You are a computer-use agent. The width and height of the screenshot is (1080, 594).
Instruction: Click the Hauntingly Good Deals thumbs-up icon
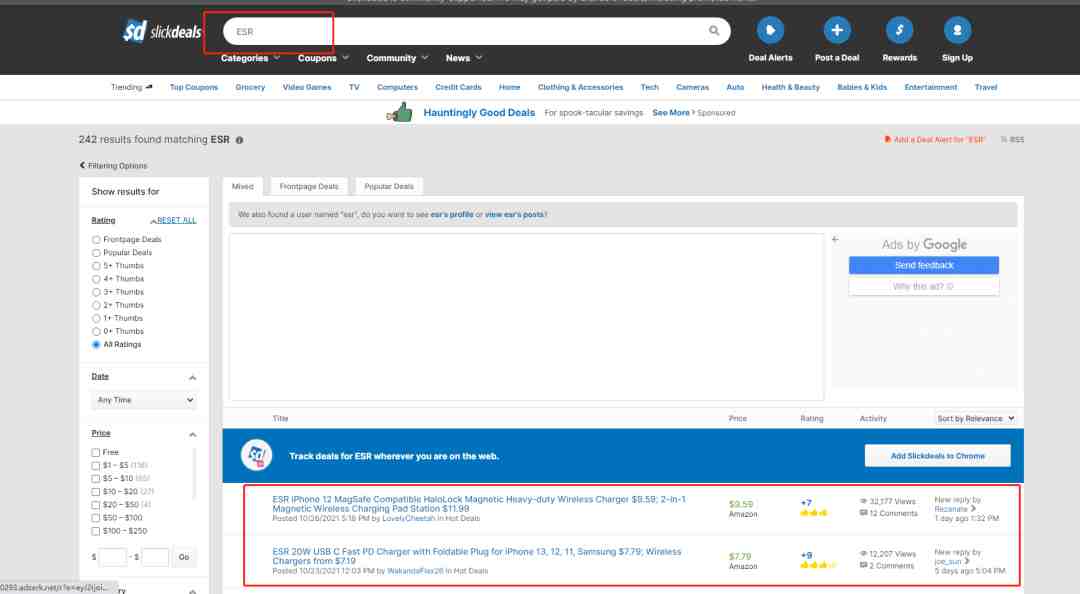click(x=399, y=112)
